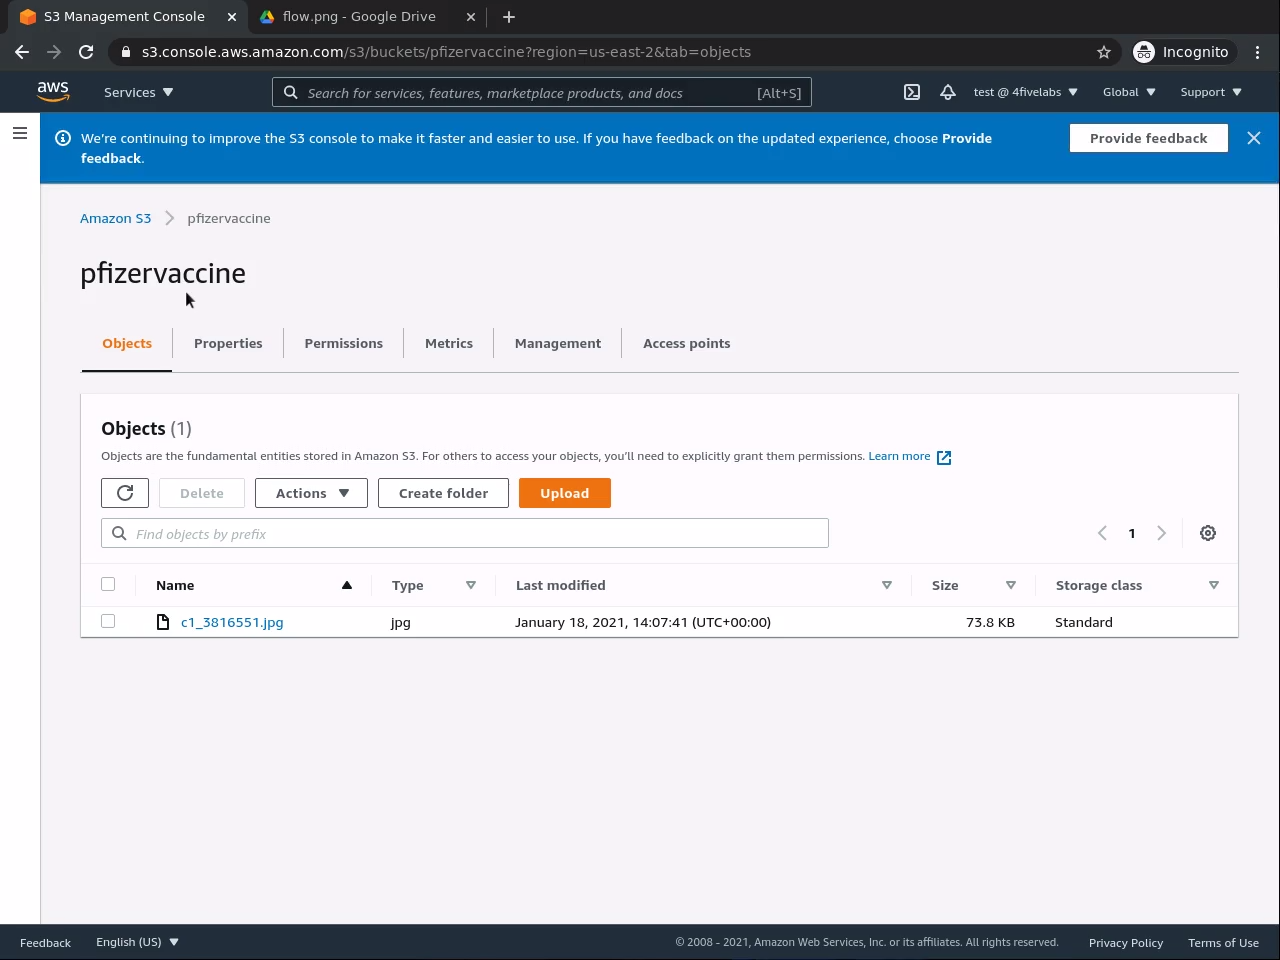The image size is (1280, 960).
Task: Close the S3 Management Console tab
Action: 232,17
